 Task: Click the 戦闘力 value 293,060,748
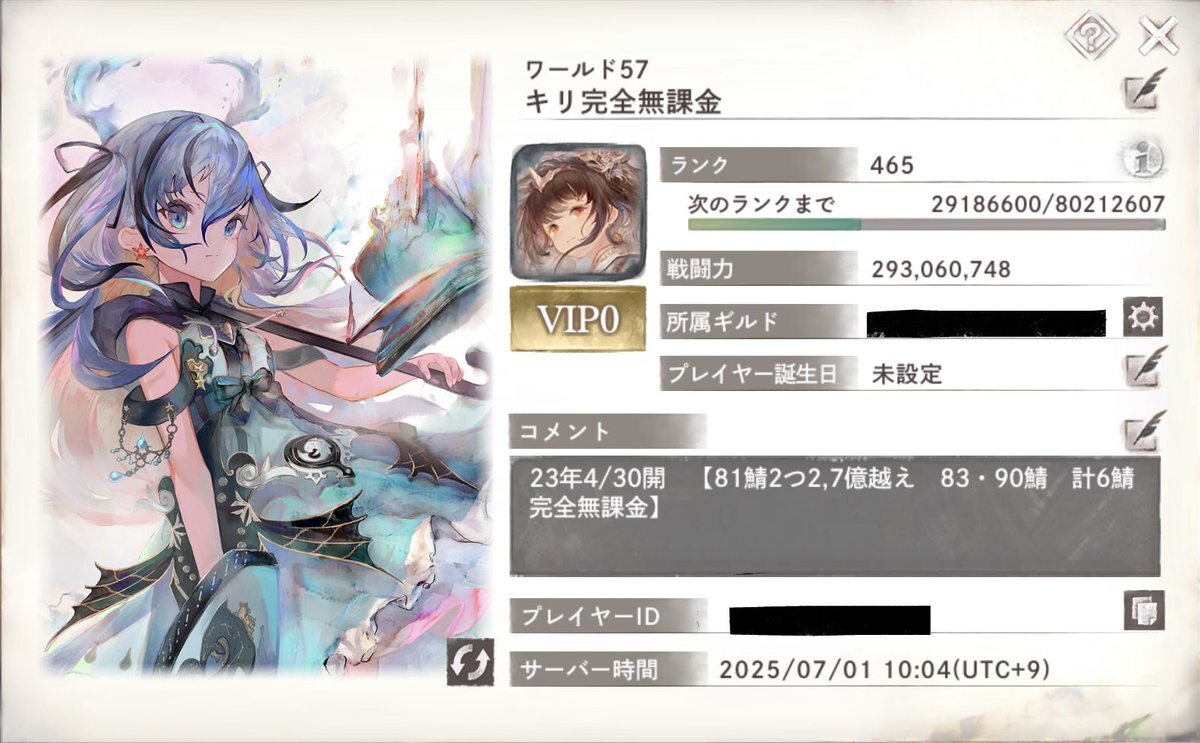pyautogui.click(x=940, y=269)
